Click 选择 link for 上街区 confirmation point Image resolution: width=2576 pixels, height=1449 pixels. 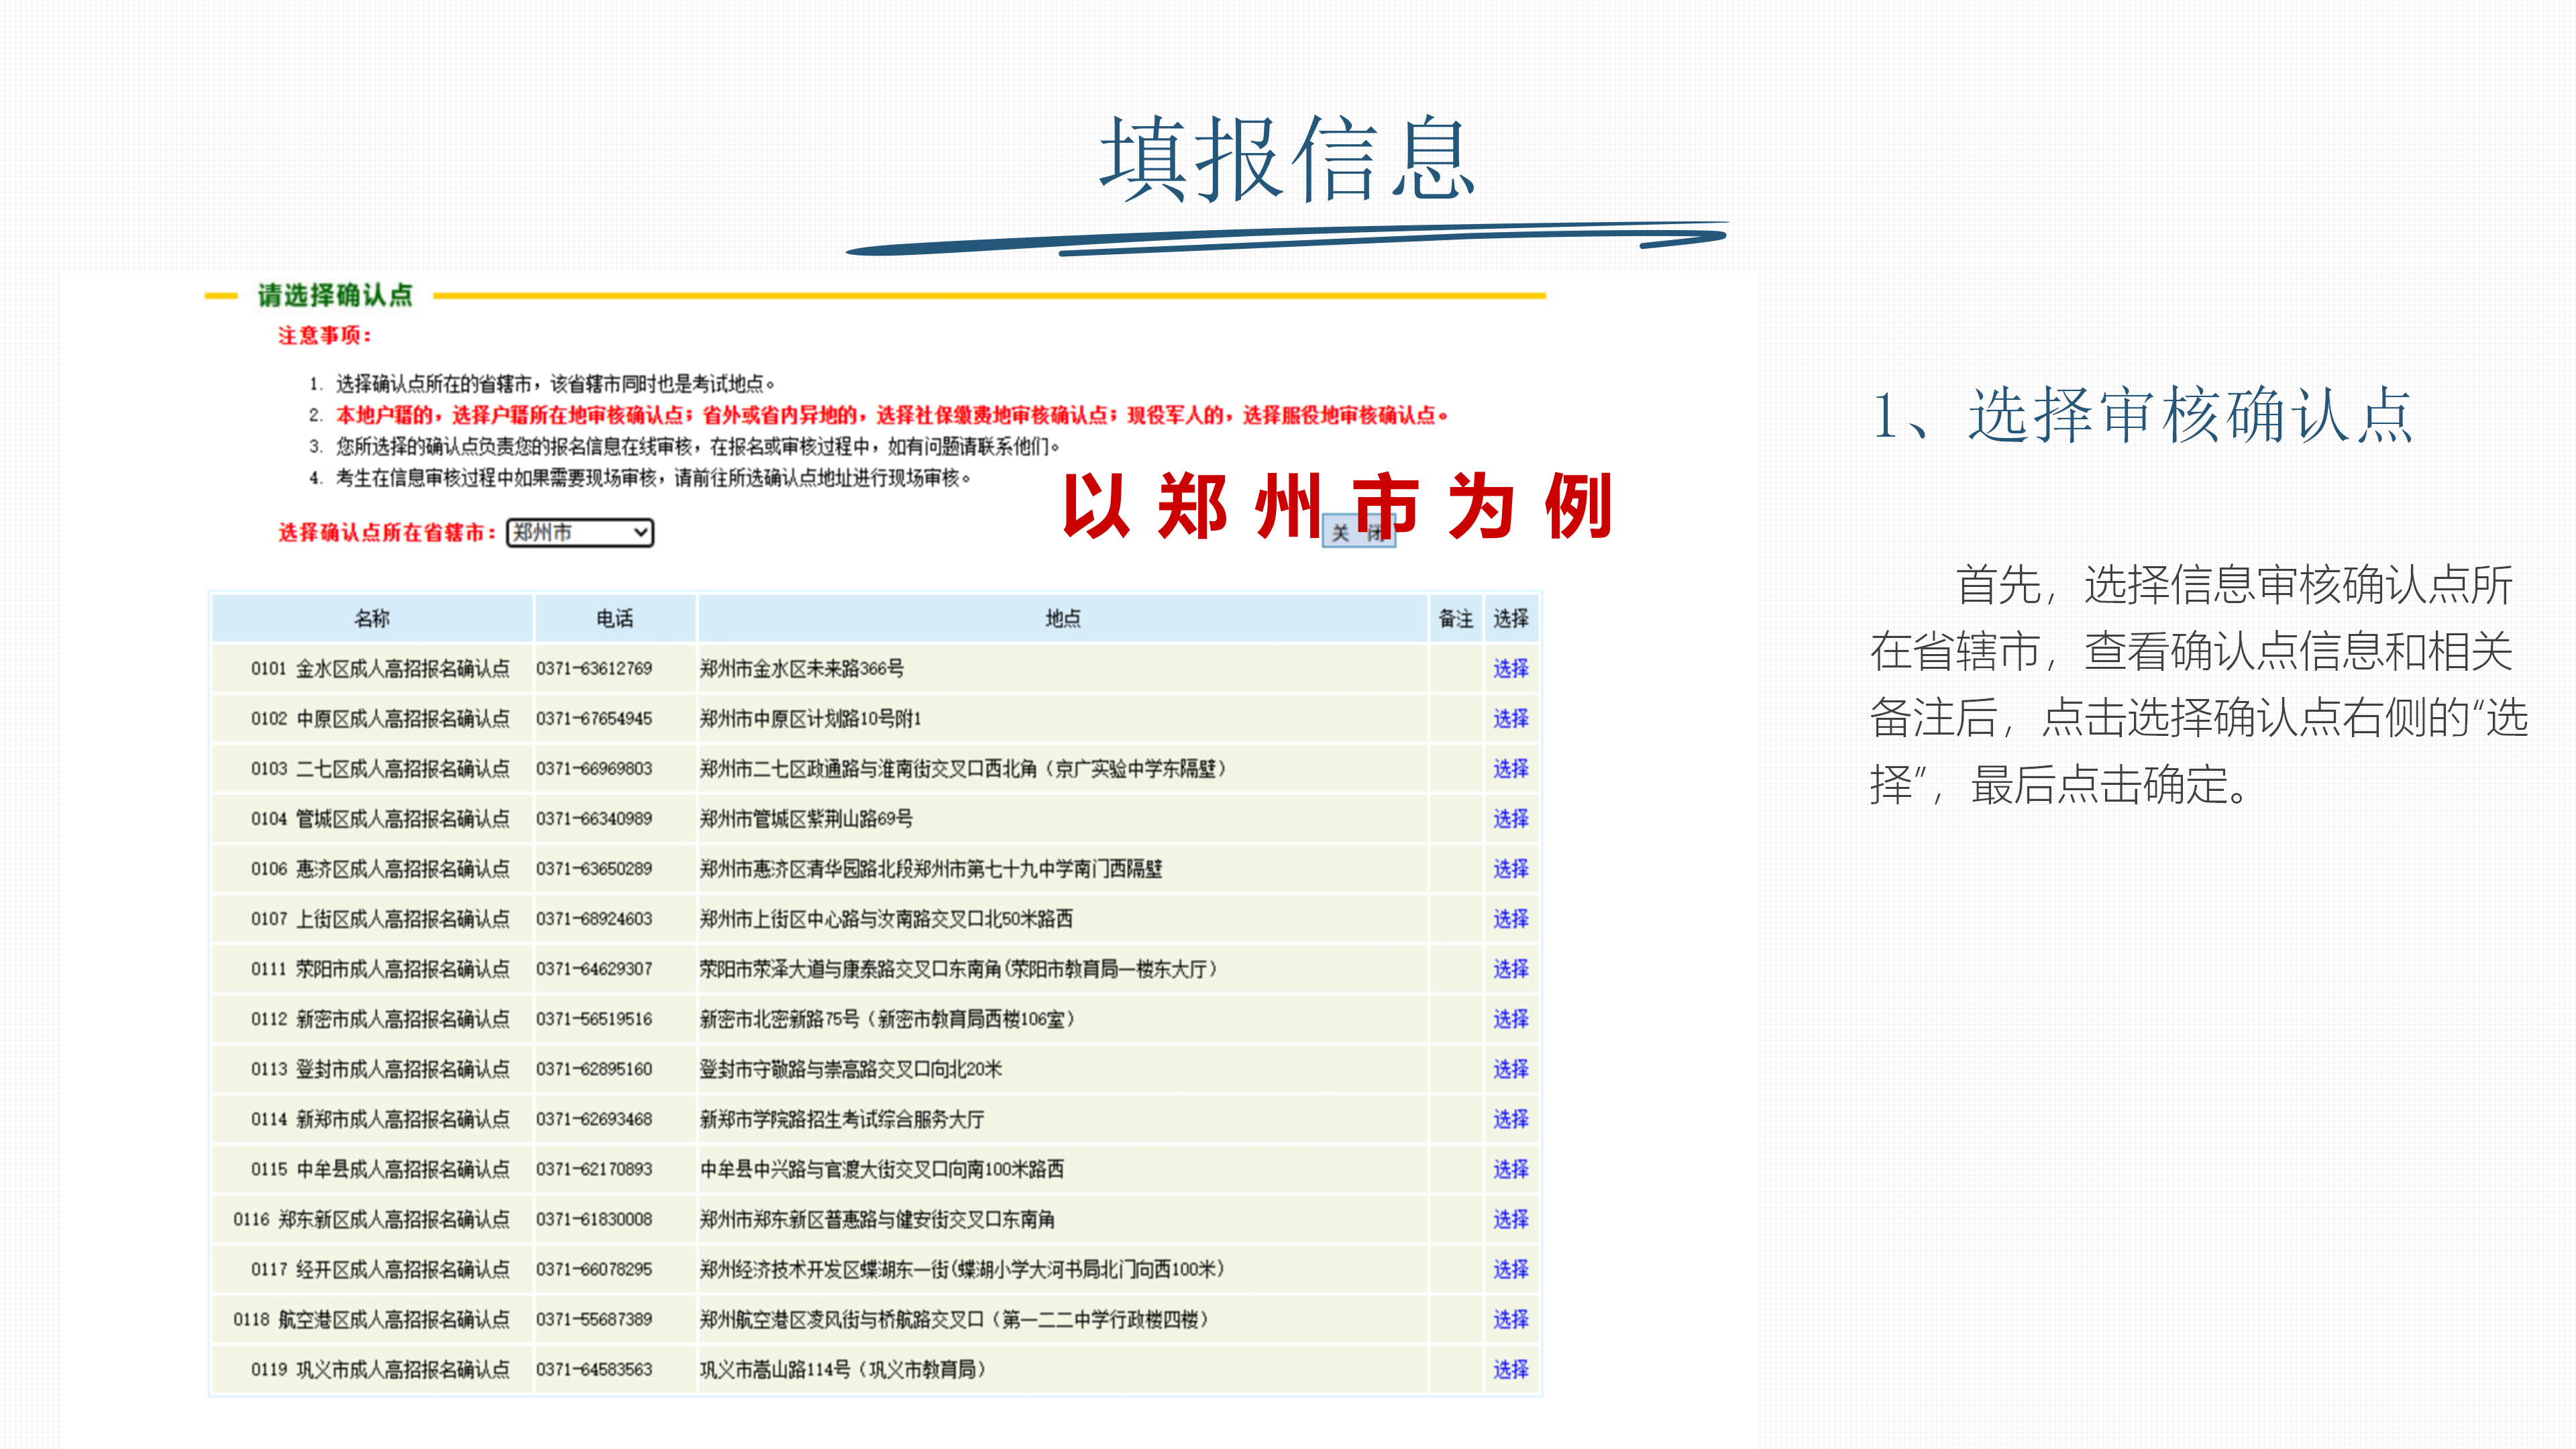coord(1510,918)
